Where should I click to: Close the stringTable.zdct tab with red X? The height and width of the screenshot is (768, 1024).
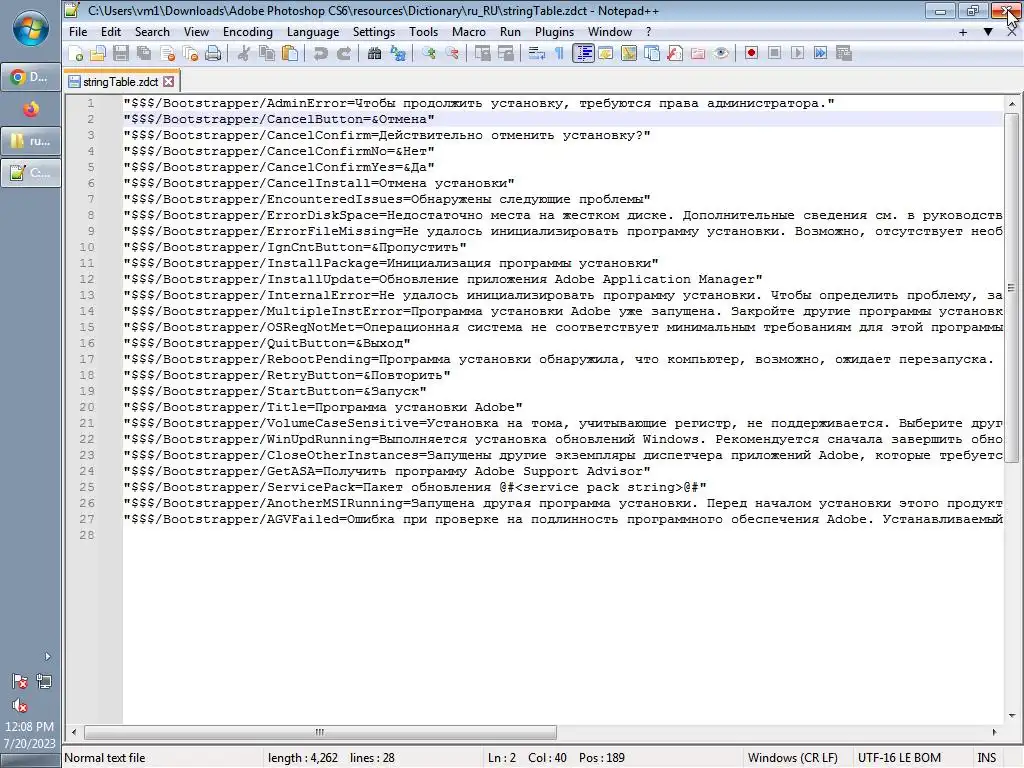click(x=168, y=82)
